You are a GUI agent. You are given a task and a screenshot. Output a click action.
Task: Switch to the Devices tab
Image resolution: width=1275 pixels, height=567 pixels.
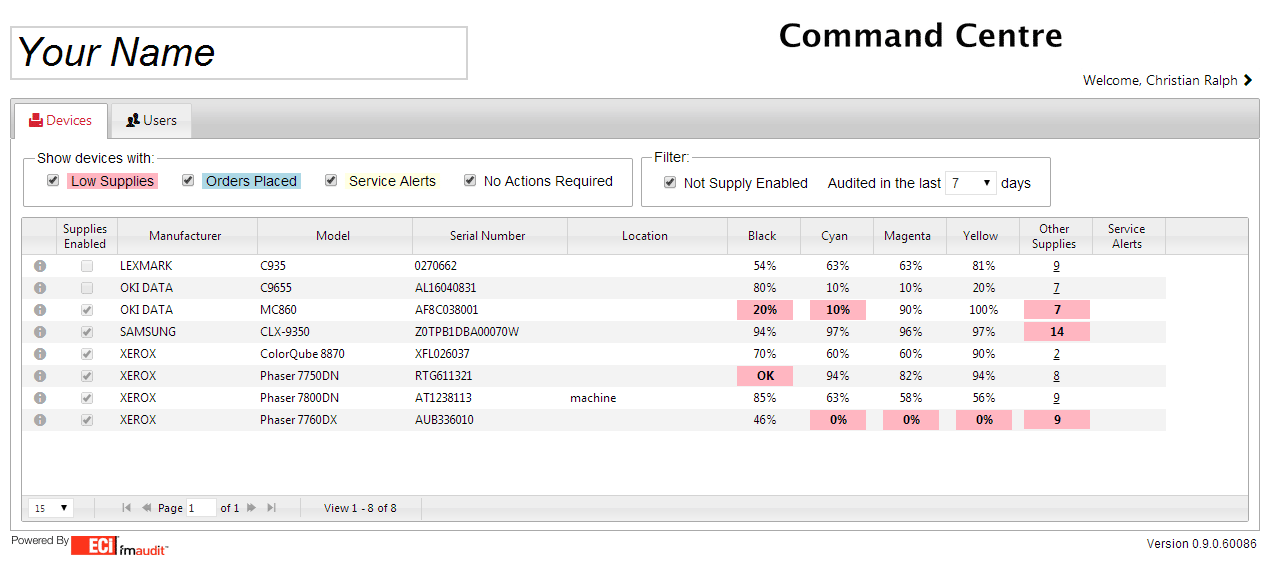coord(60,121)
